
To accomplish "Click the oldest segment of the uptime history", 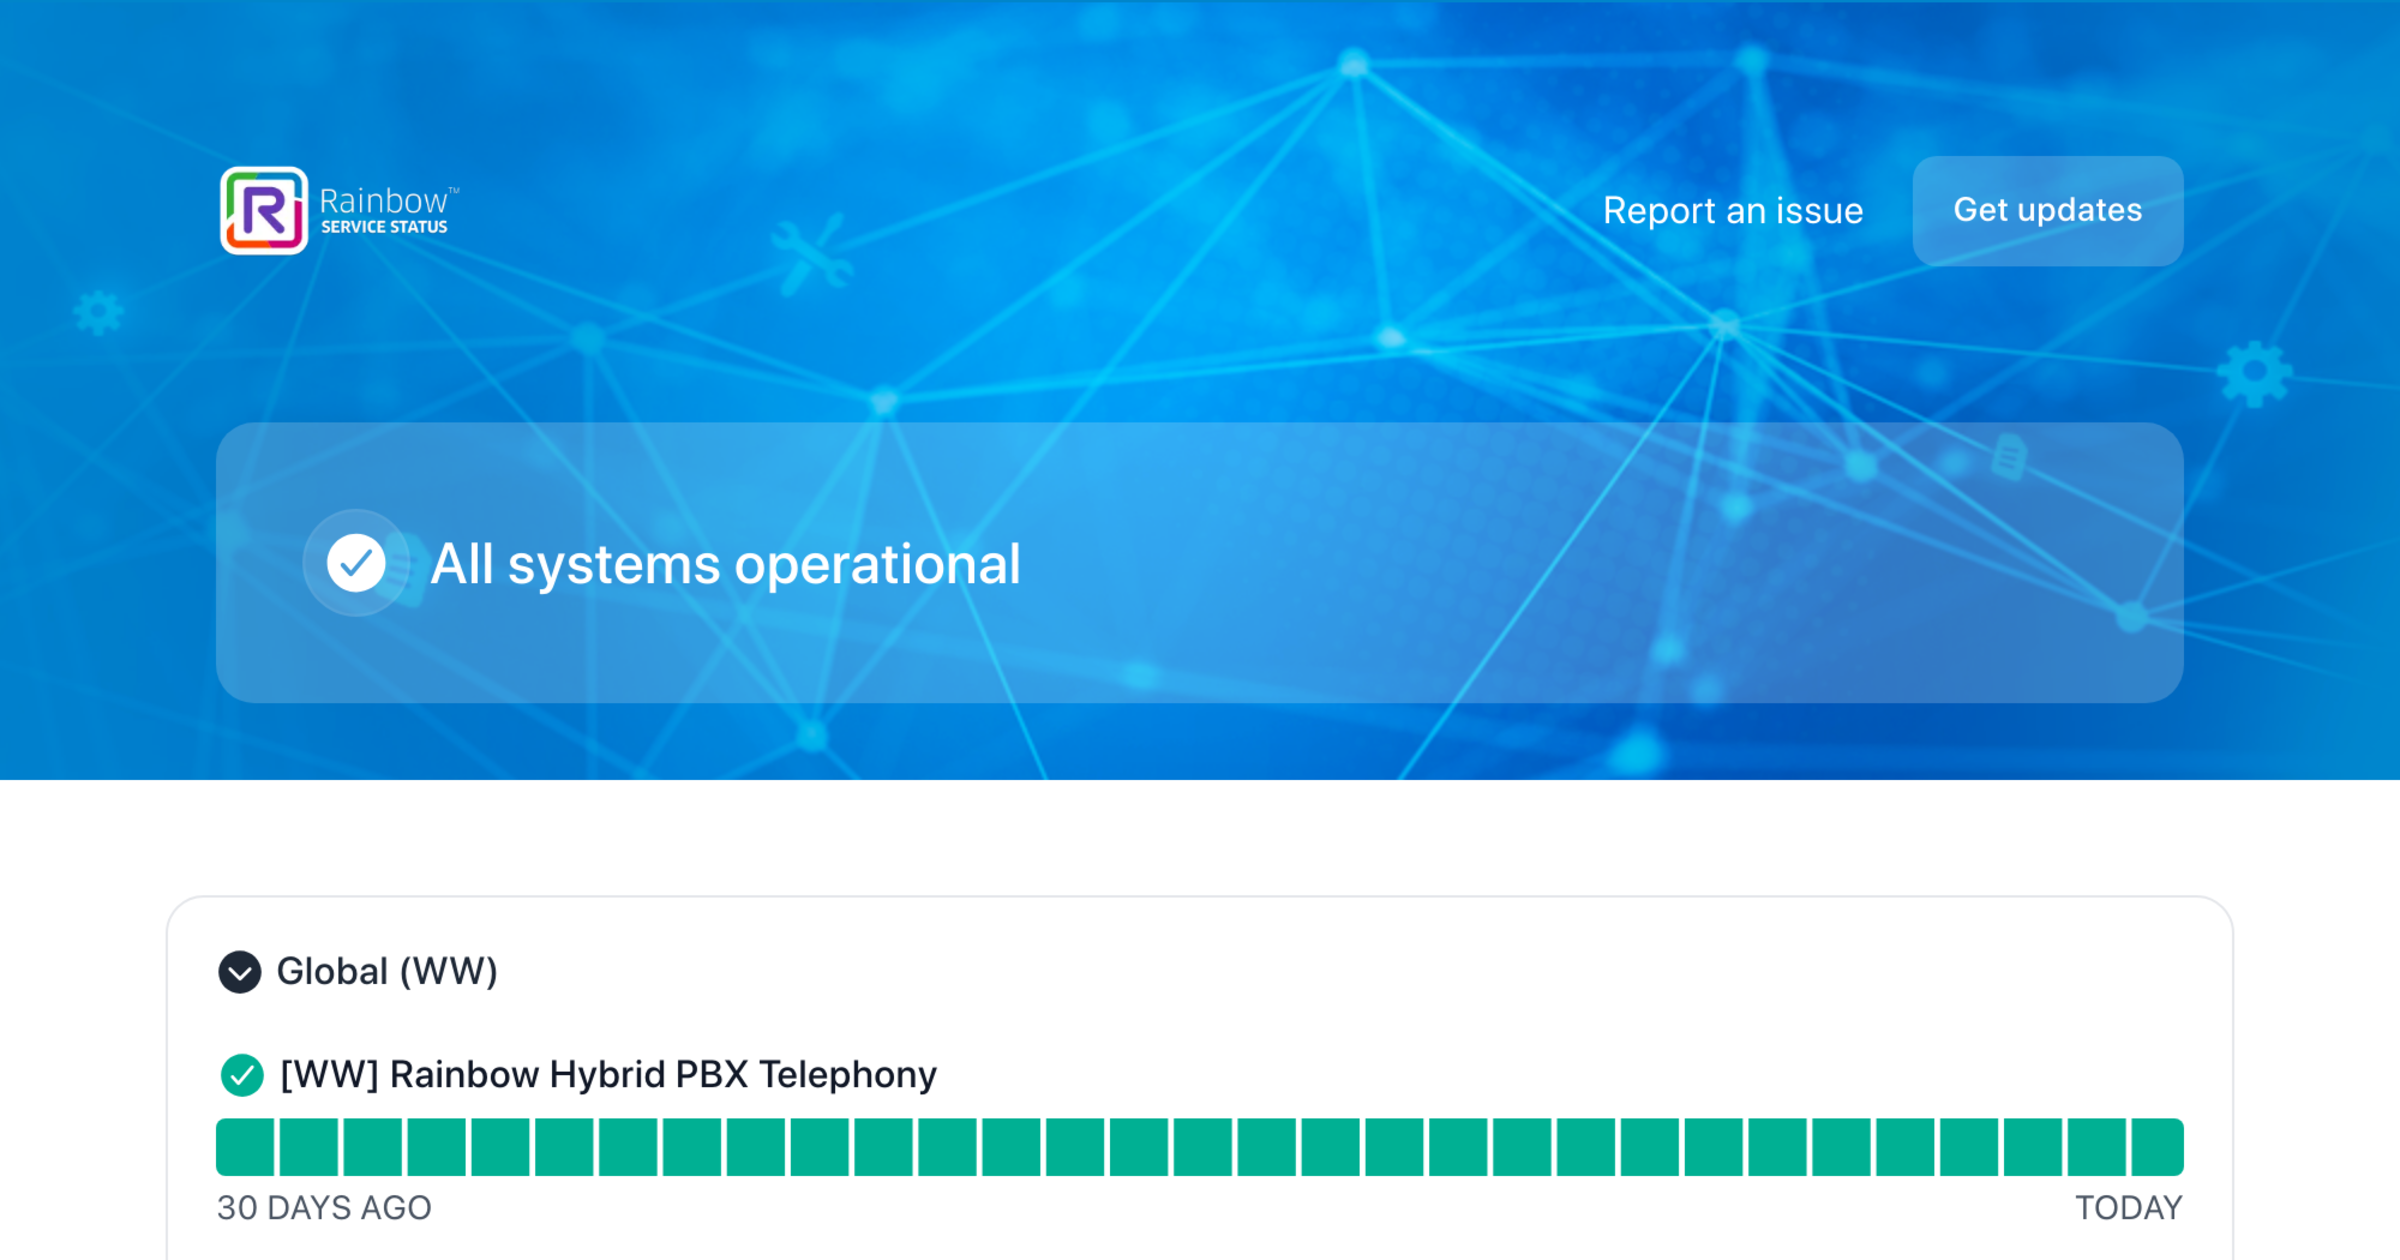I will click(x=243, y=1148).
